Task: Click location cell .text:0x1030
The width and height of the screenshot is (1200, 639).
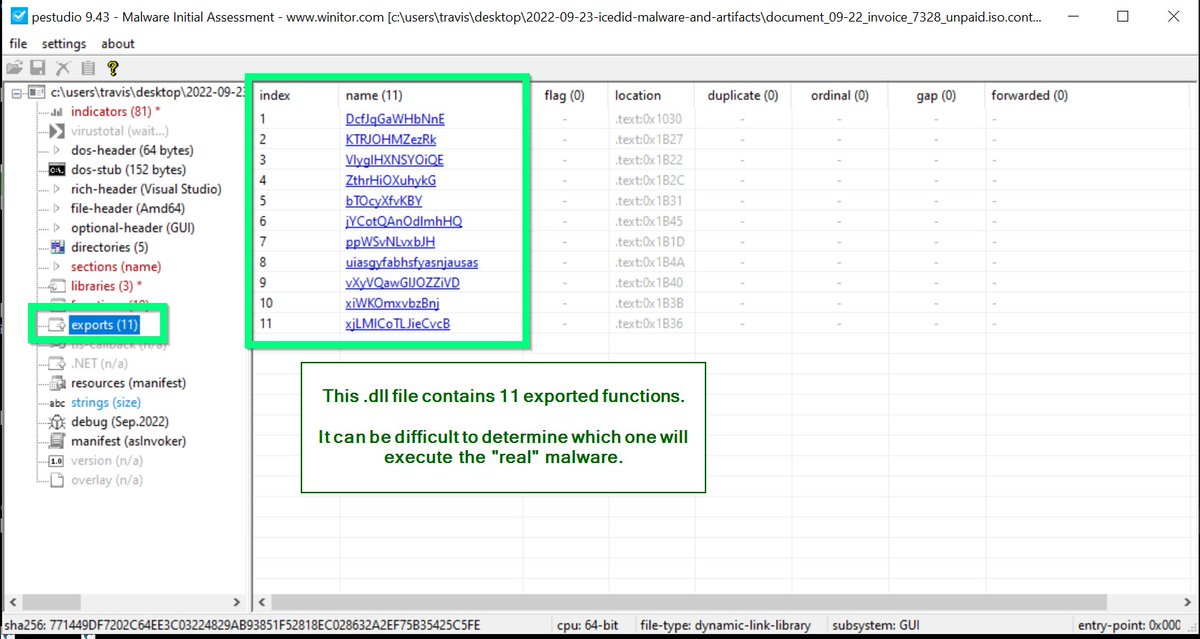Action: coord(648,119)
